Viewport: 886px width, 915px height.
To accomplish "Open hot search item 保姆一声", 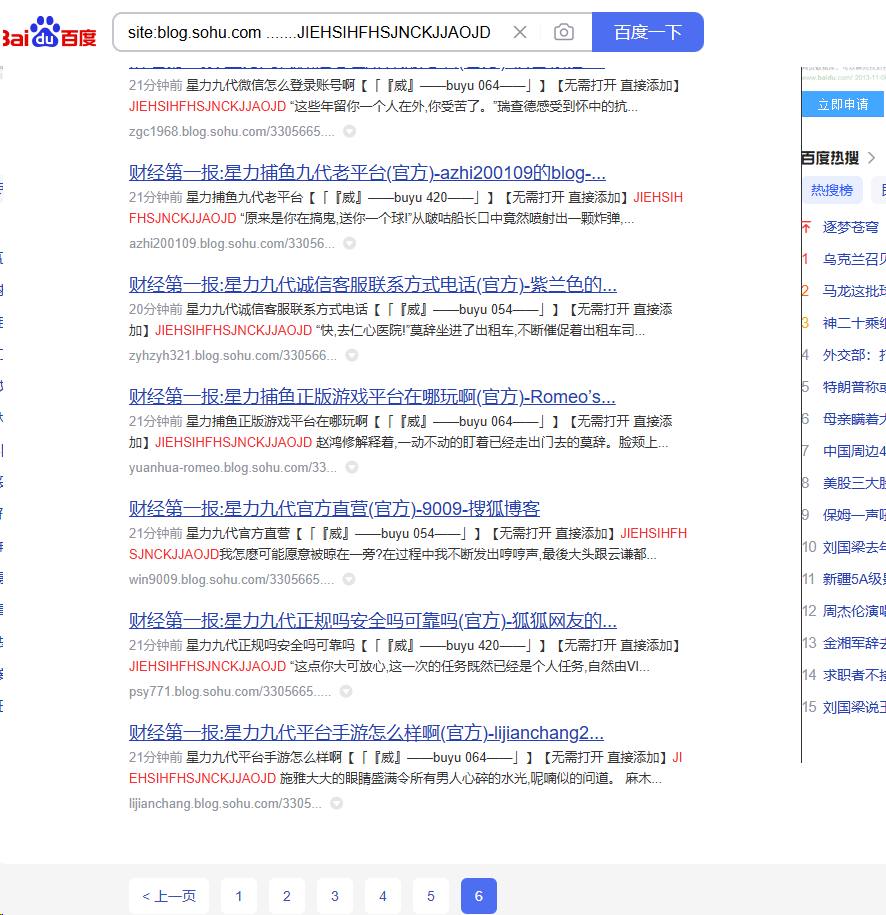I will coord(854,515).
